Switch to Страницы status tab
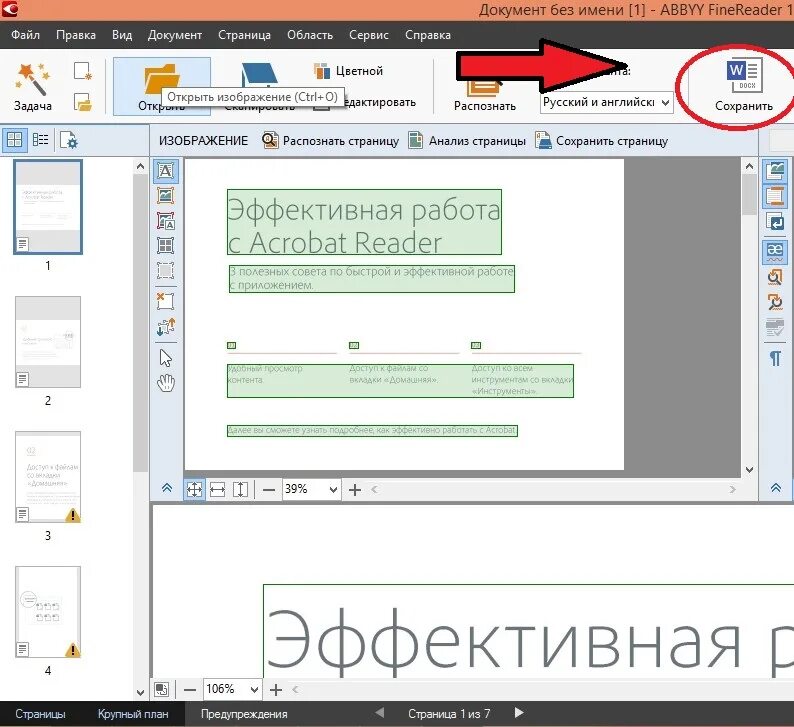The image size is (794, 727). tap(40, 714)
